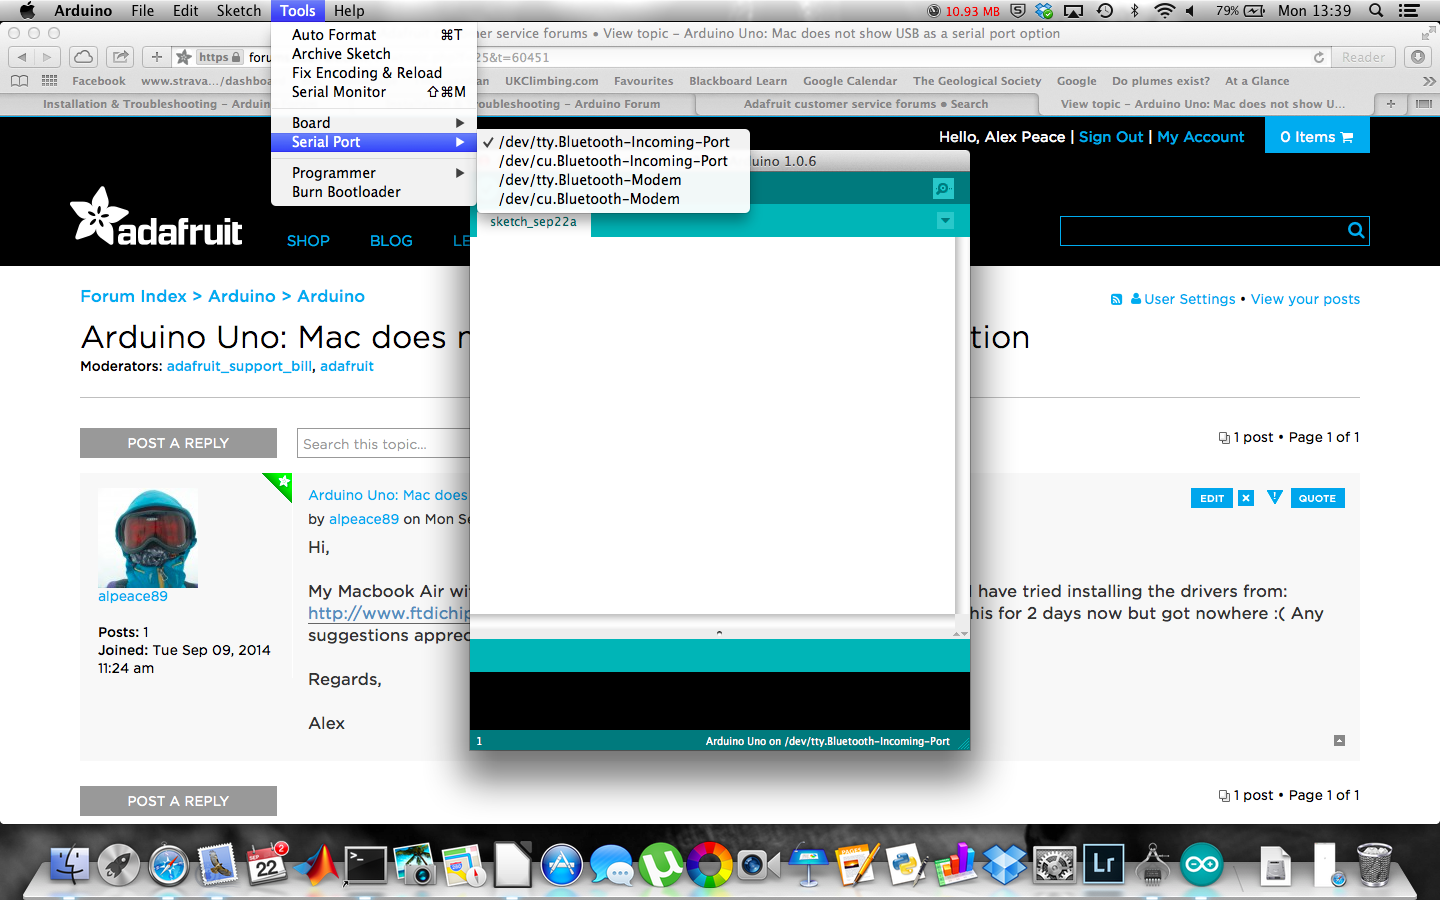Open the Sketch menu
This screenshot has height=900, width=1440.
point(239,11)
